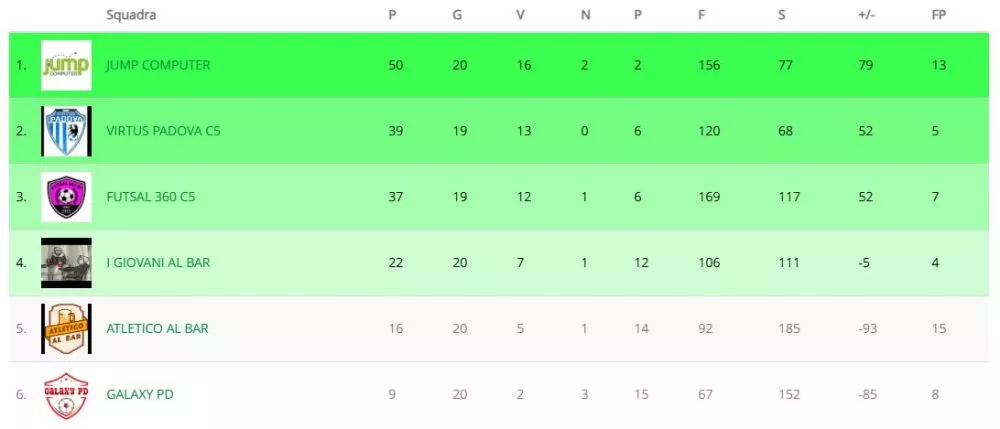The height and width of the screenshot is (429, 1000).
Task: Click the Futsal 360 C5 logo
Action: pyautogui.click(x=66, y=197)
